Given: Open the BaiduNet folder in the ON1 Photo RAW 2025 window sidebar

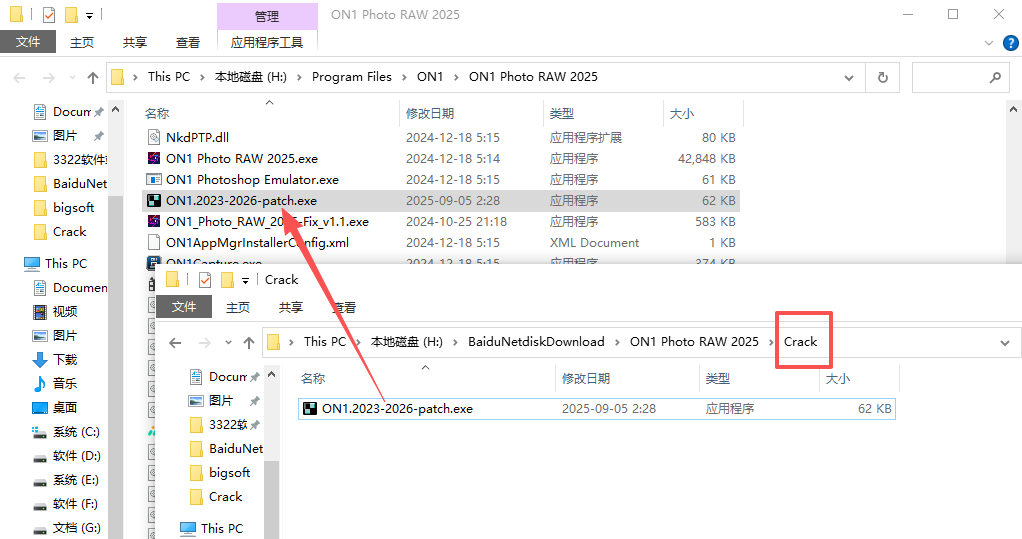Looking at the screenshot, I should [x=69, y=184].
